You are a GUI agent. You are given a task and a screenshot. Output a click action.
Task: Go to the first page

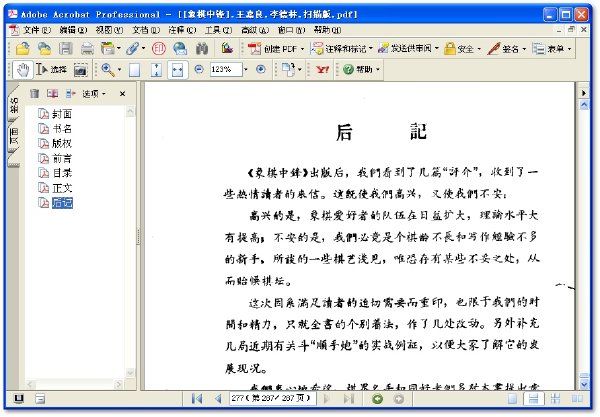197,399
